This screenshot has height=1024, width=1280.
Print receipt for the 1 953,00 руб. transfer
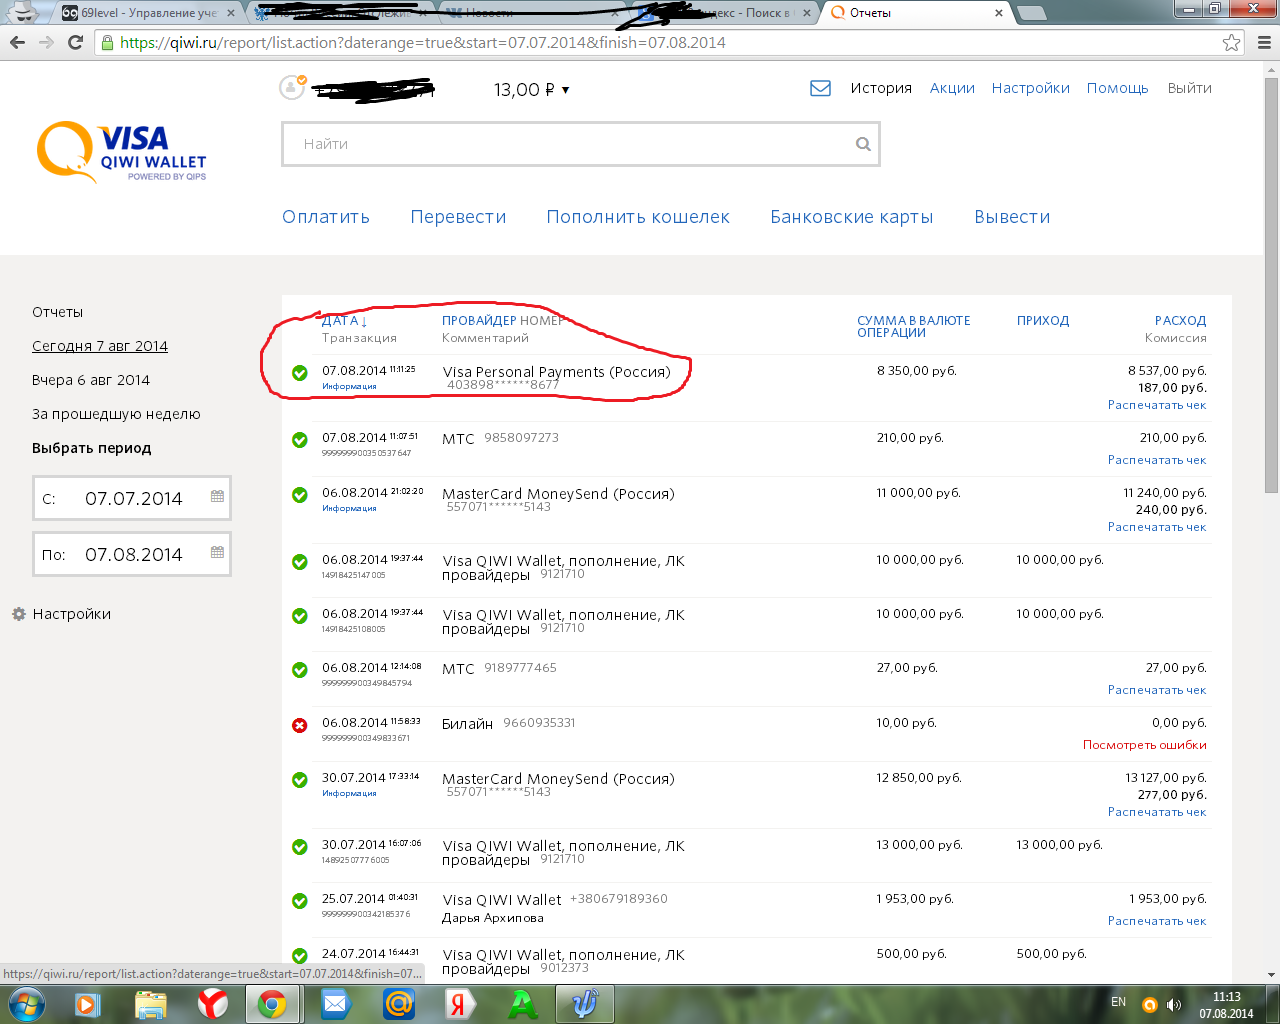(x=1157, y=921)
